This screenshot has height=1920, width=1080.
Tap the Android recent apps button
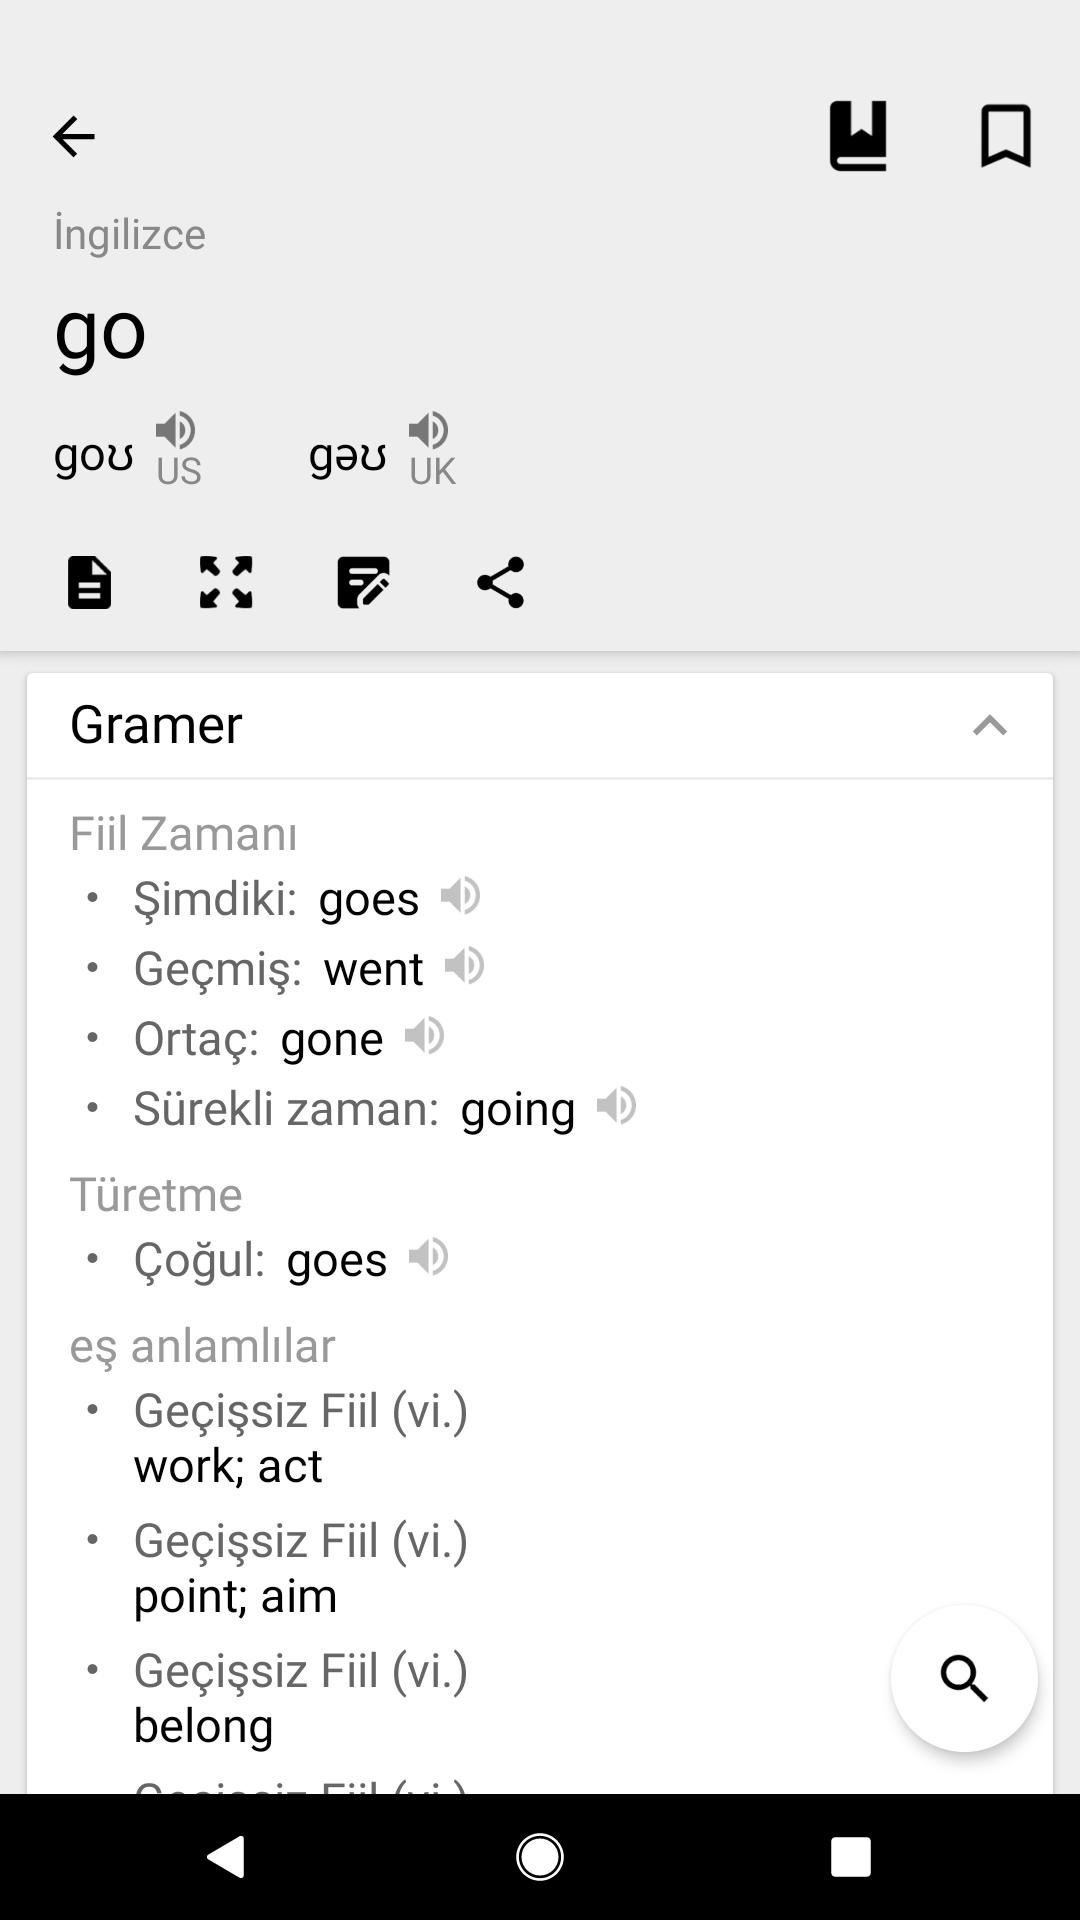coord(851,1857)
